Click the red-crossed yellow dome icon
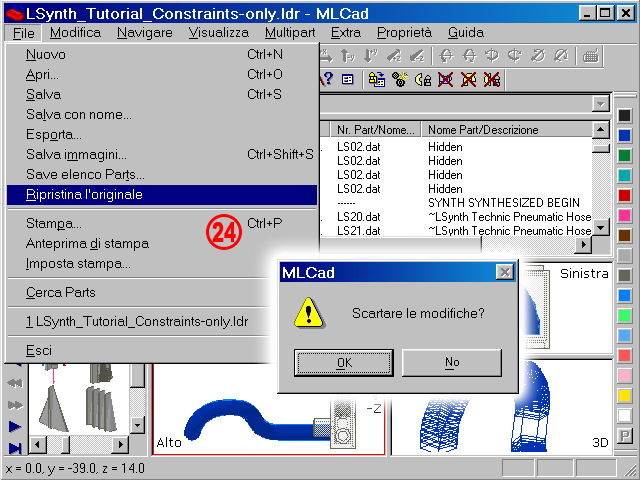 [469, 79]
